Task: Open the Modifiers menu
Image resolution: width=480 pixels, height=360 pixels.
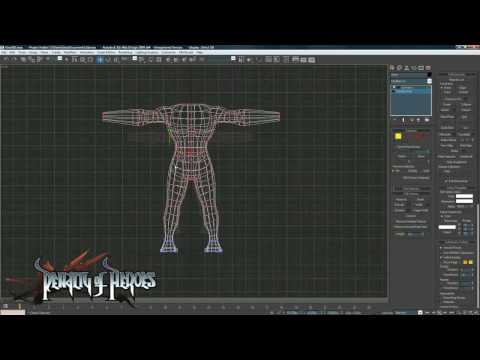Action: (70, 52)
